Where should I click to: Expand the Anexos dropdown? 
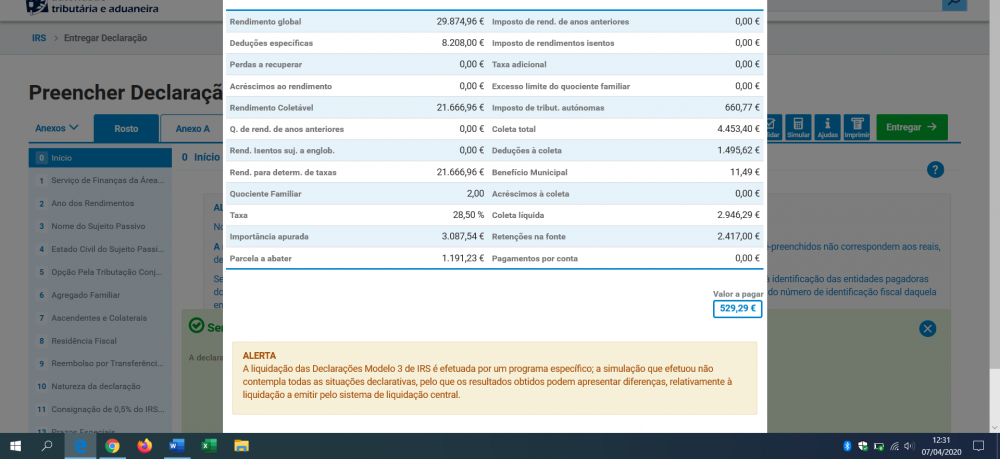coord(57,128)
